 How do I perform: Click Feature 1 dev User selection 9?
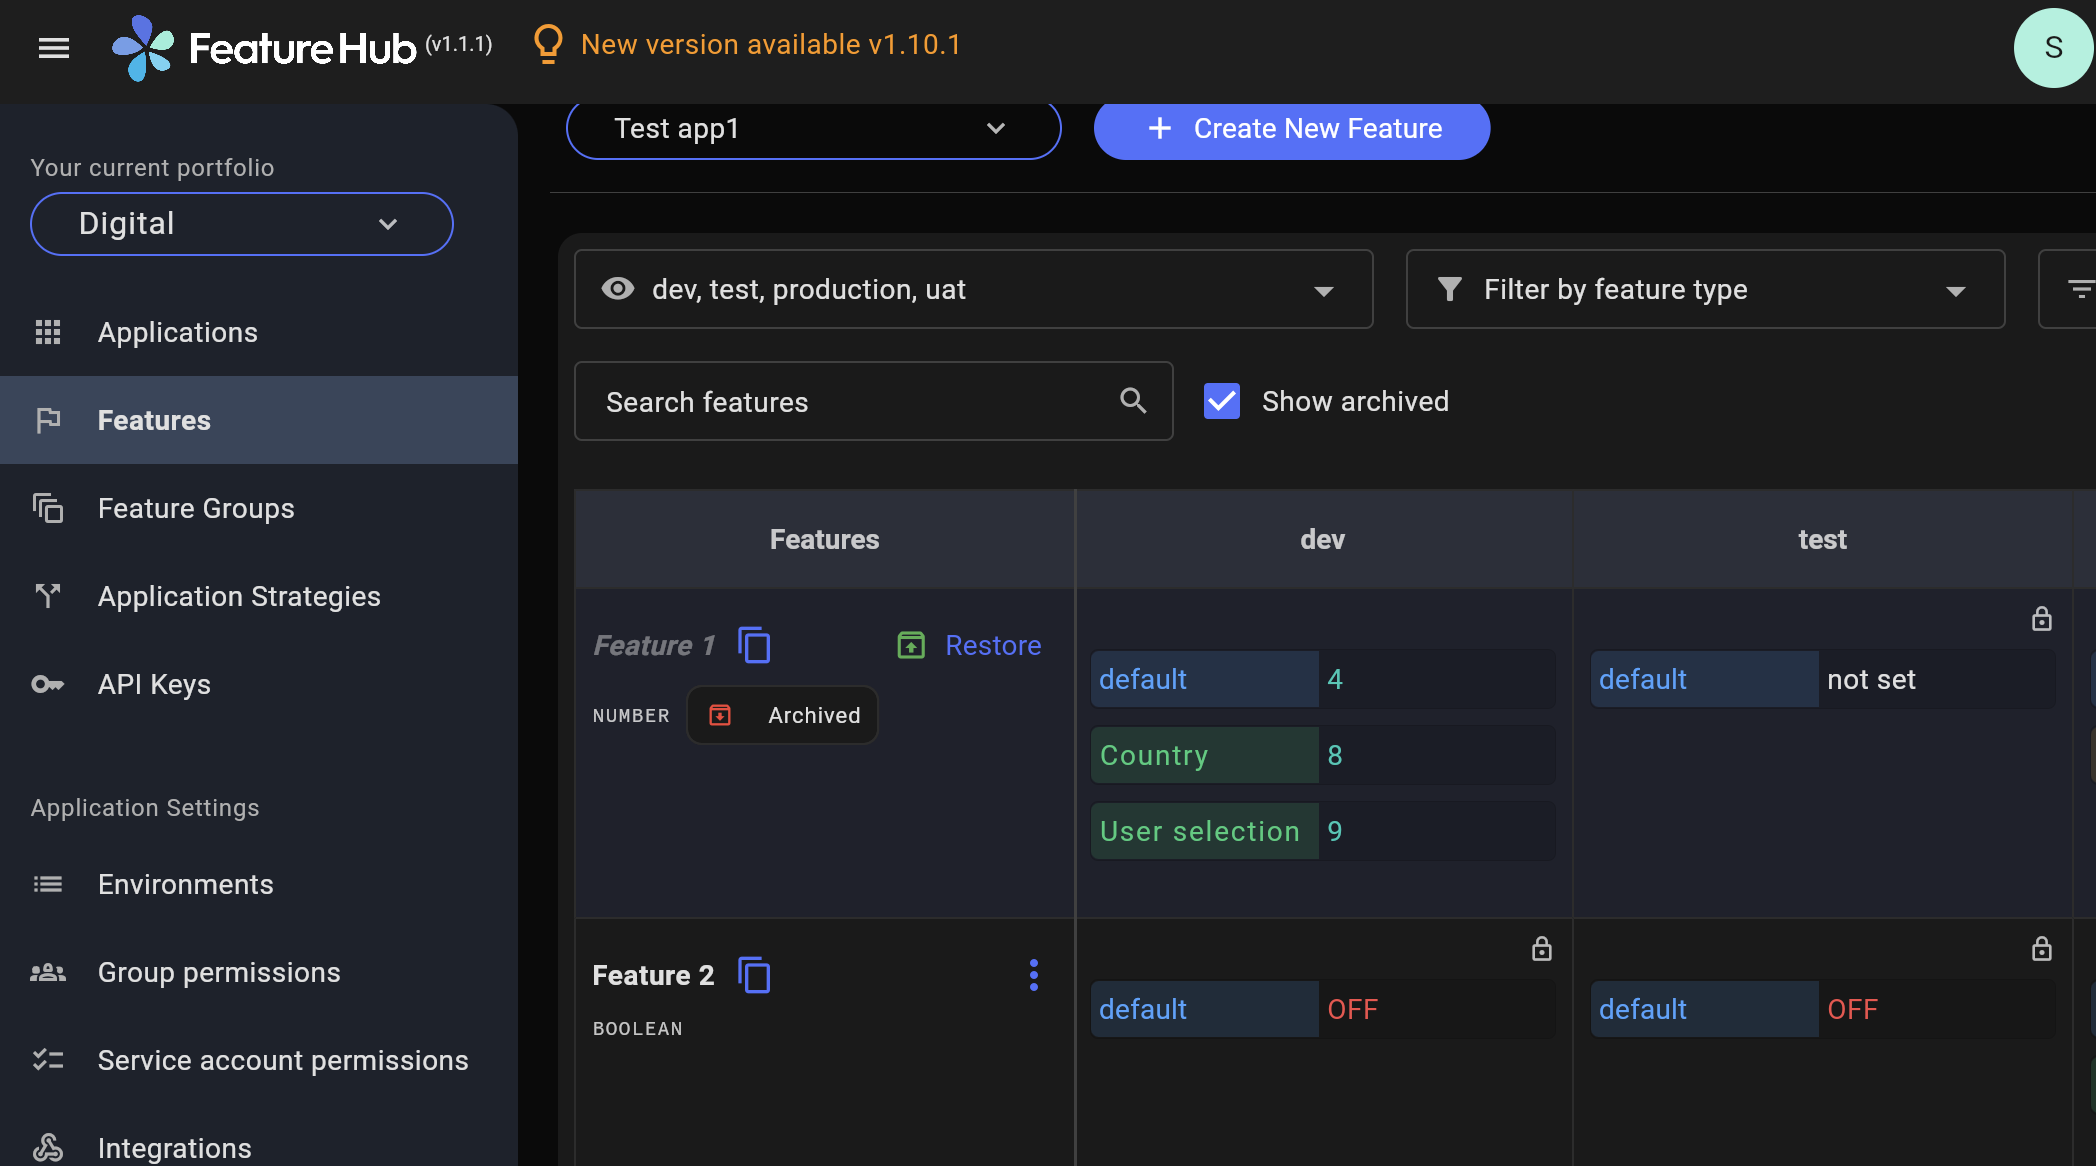[x=1323, y=831]
